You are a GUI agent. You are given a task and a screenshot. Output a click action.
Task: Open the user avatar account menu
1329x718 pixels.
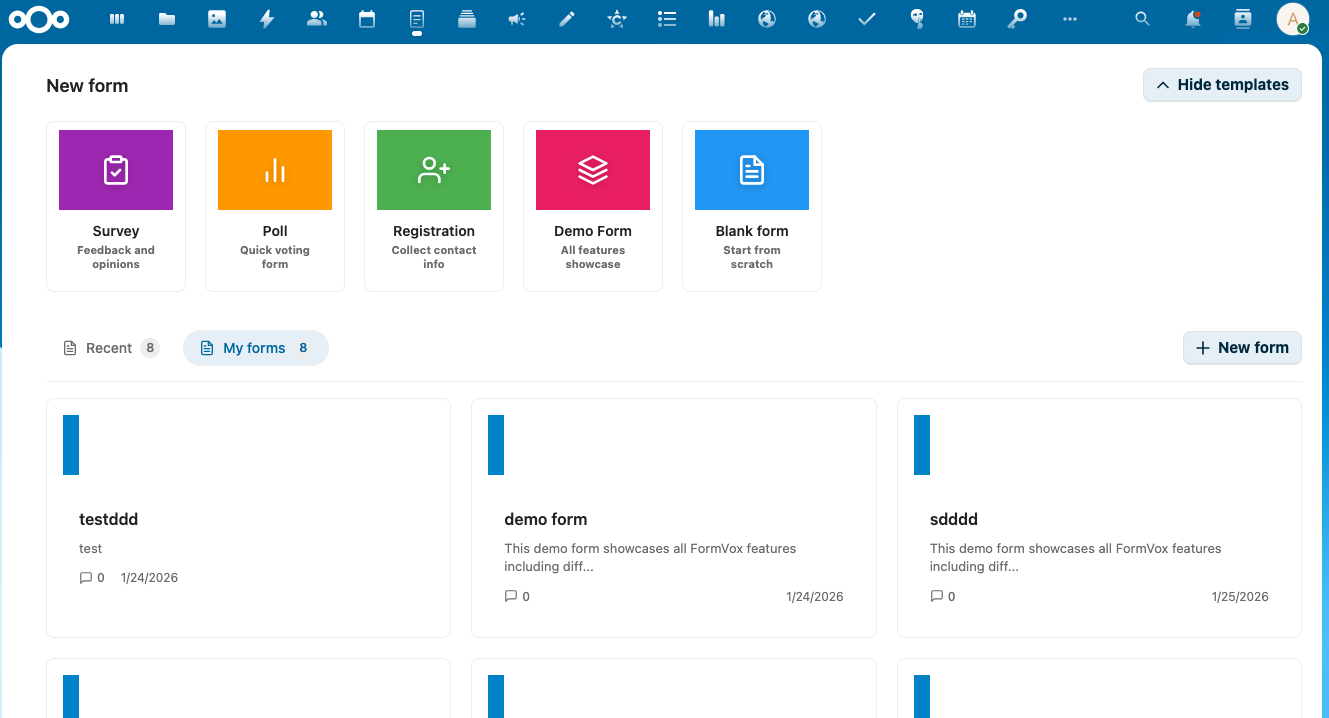1292,19
